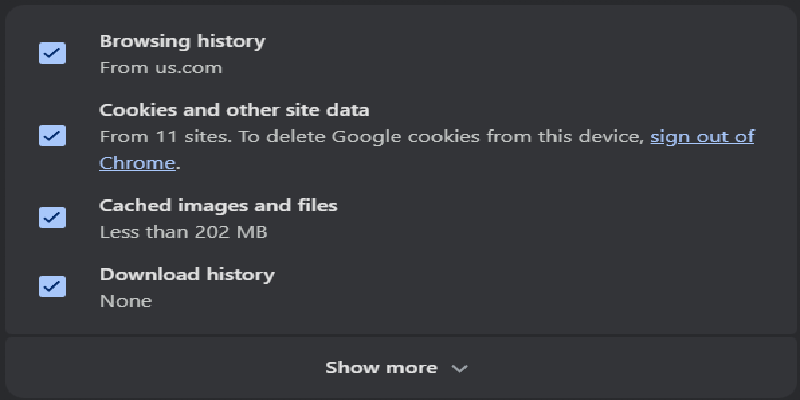
Task: Select the "Cached images and files" label
Action: coord(218,205)
